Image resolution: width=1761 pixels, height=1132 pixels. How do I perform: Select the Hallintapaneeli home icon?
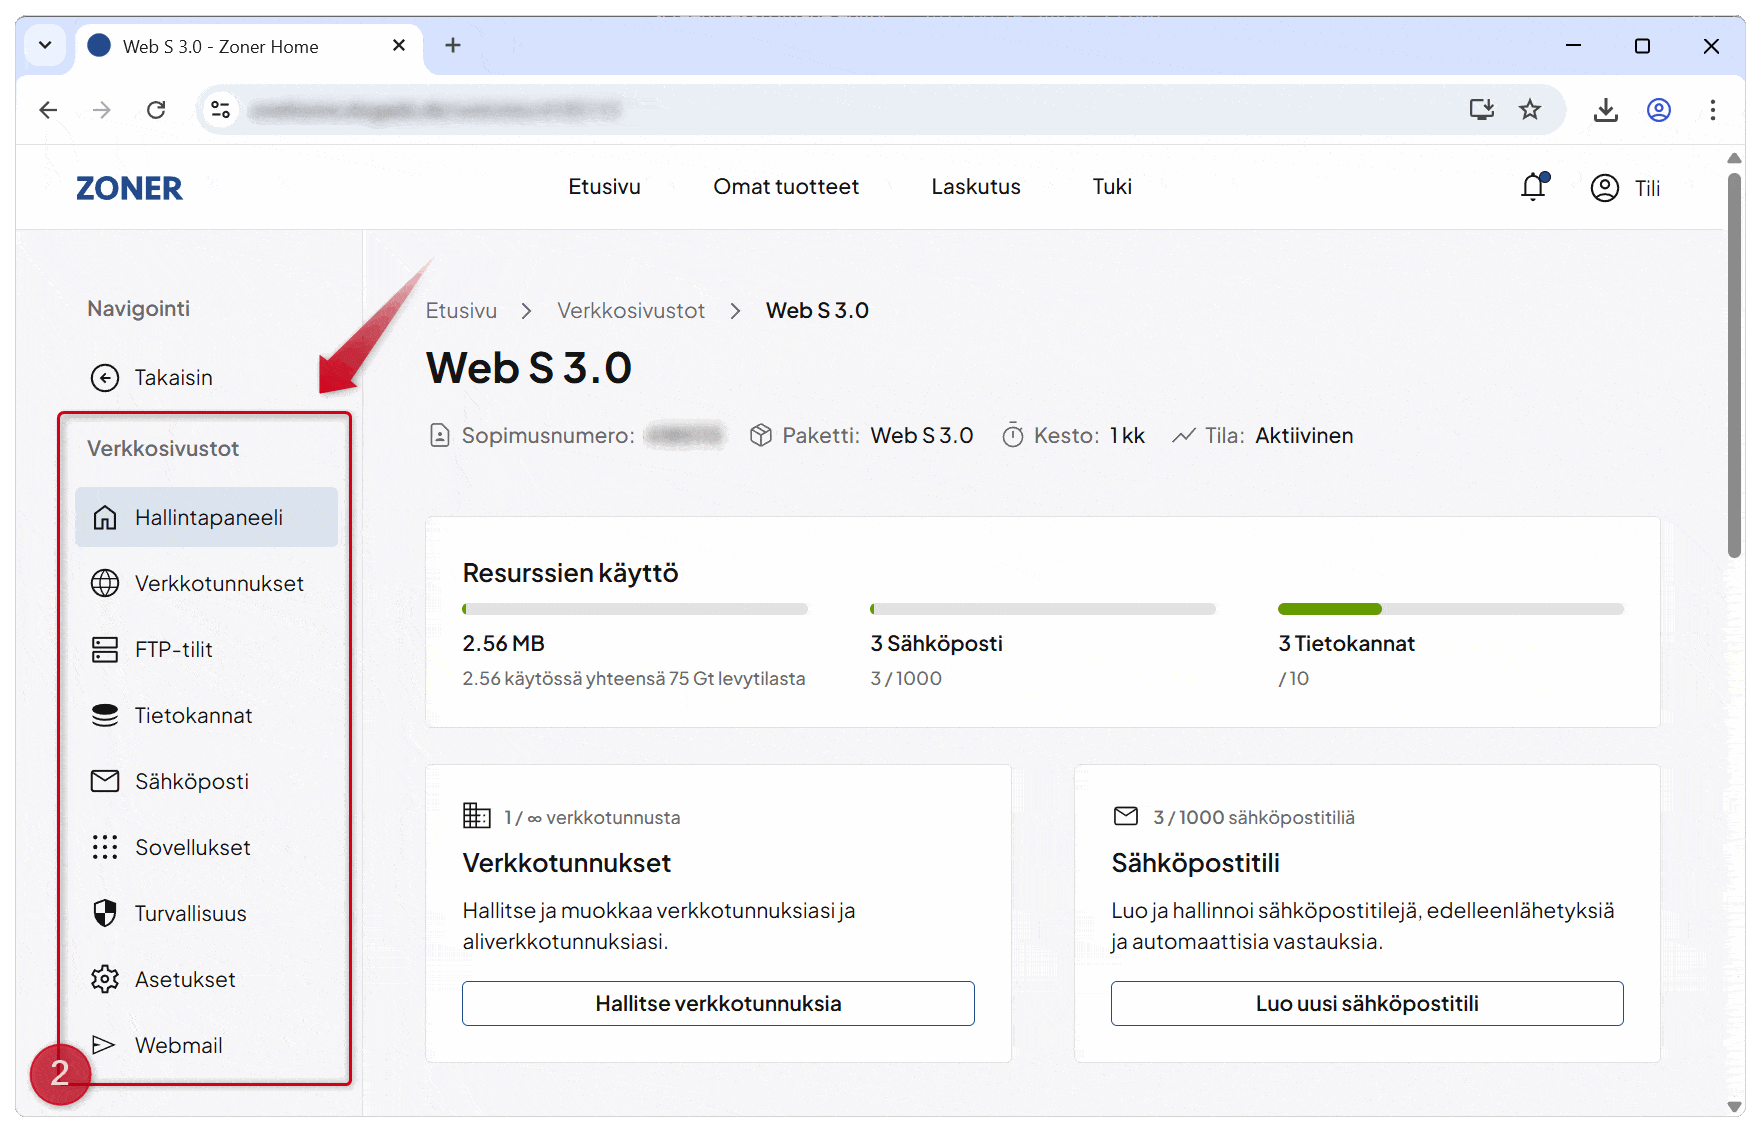coord(105,517)
